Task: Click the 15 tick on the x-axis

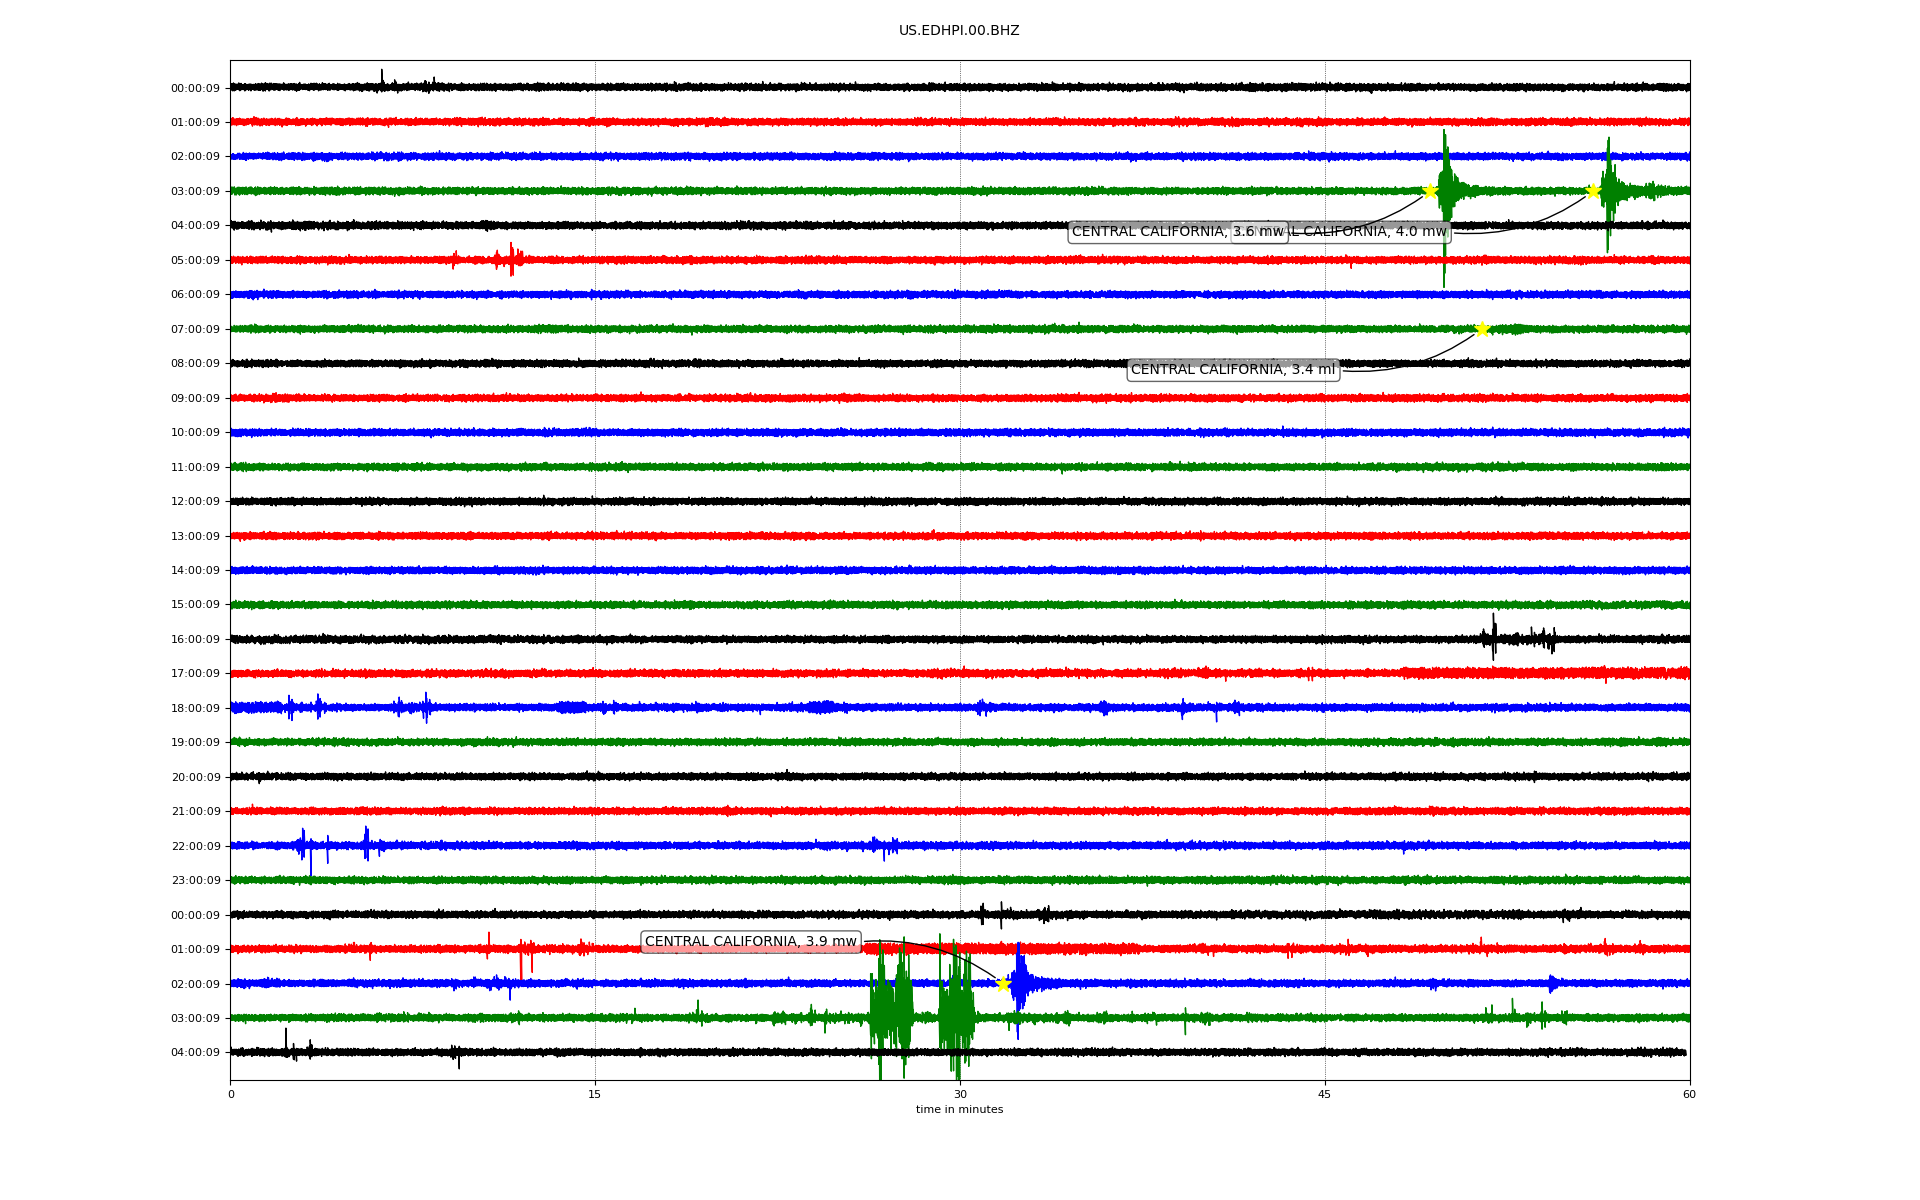Action: coord(595,1094)
